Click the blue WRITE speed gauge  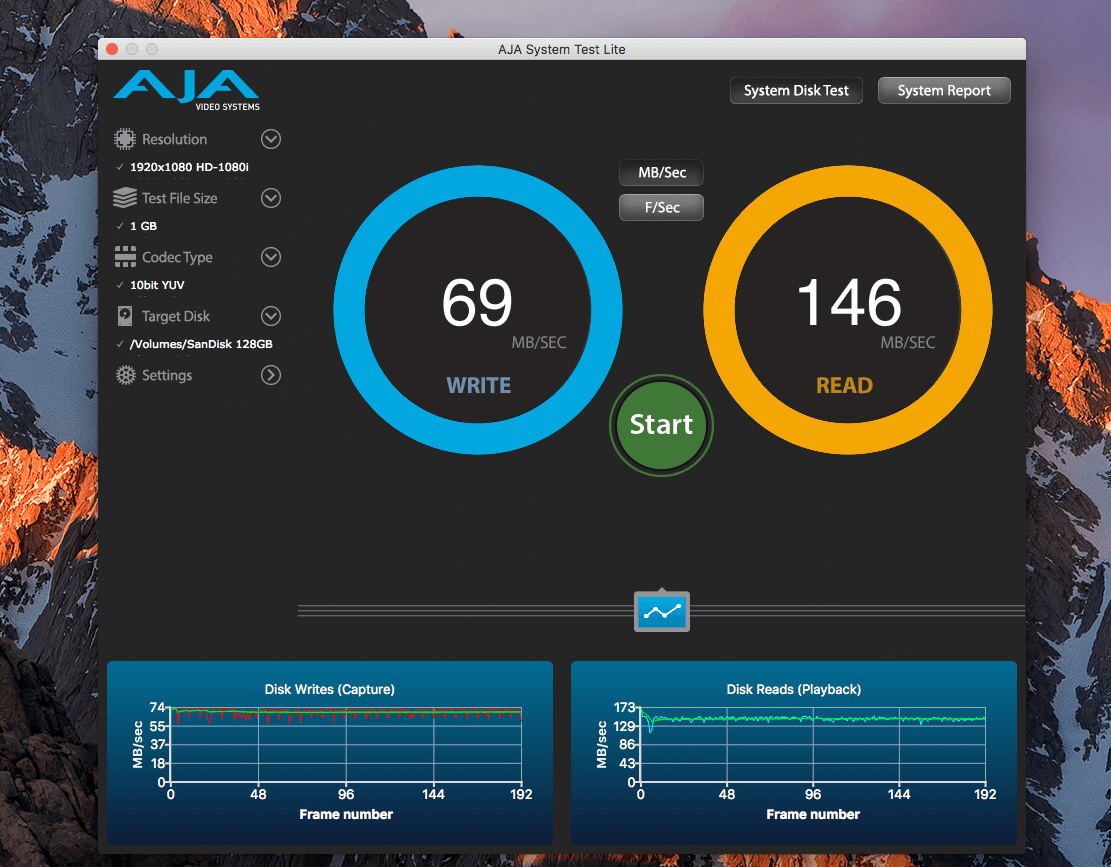(478, 310)
